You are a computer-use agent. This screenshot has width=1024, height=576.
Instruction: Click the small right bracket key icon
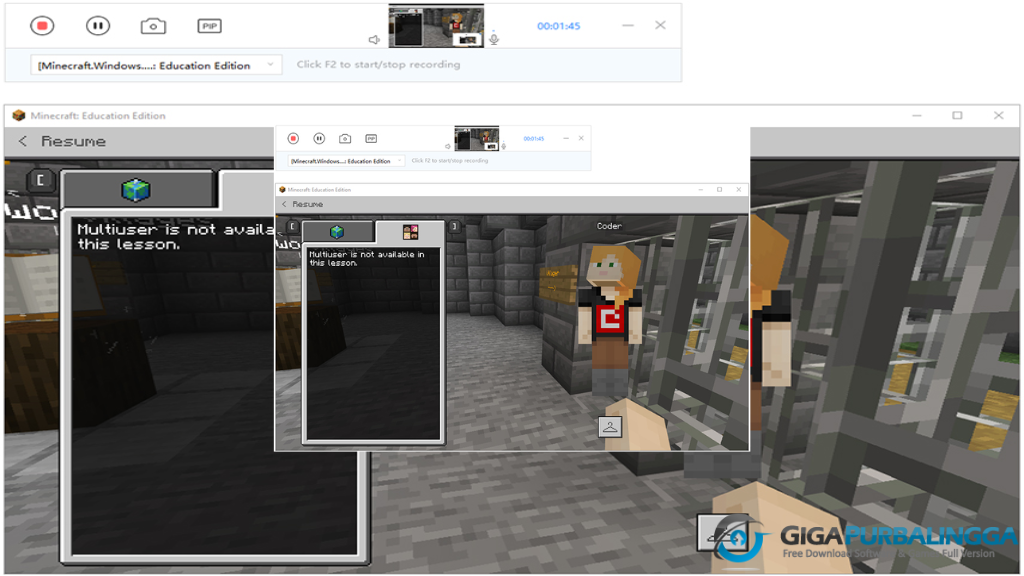tap(454, 226)
